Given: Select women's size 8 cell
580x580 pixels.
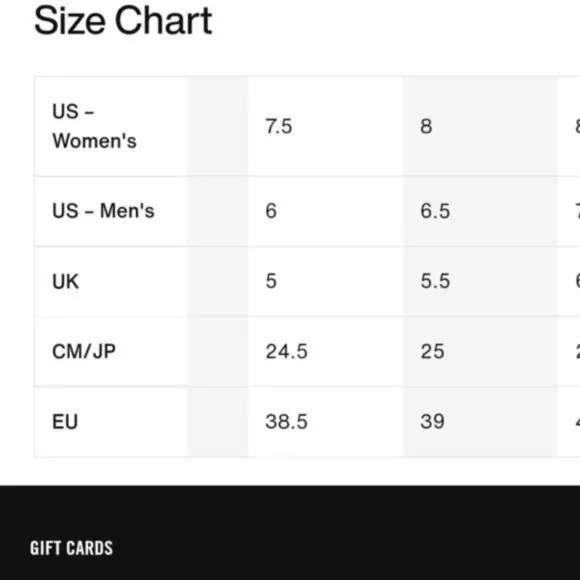Looking at the screenshot, I should 480,126.
